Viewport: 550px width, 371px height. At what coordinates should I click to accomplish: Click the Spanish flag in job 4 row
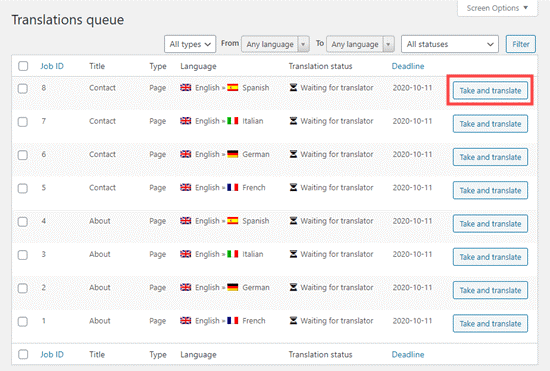tap(233, 221)
